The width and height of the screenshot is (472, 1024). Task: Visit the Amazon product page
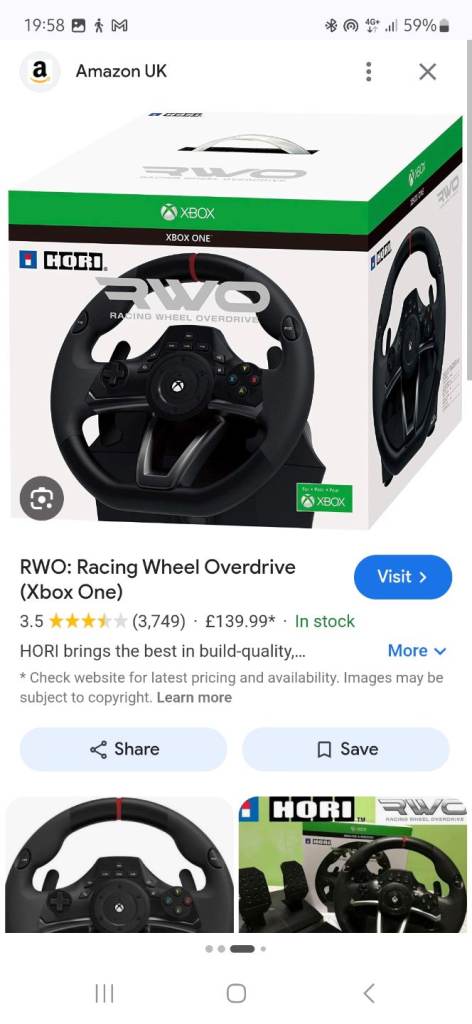click(x=403, y=577)
